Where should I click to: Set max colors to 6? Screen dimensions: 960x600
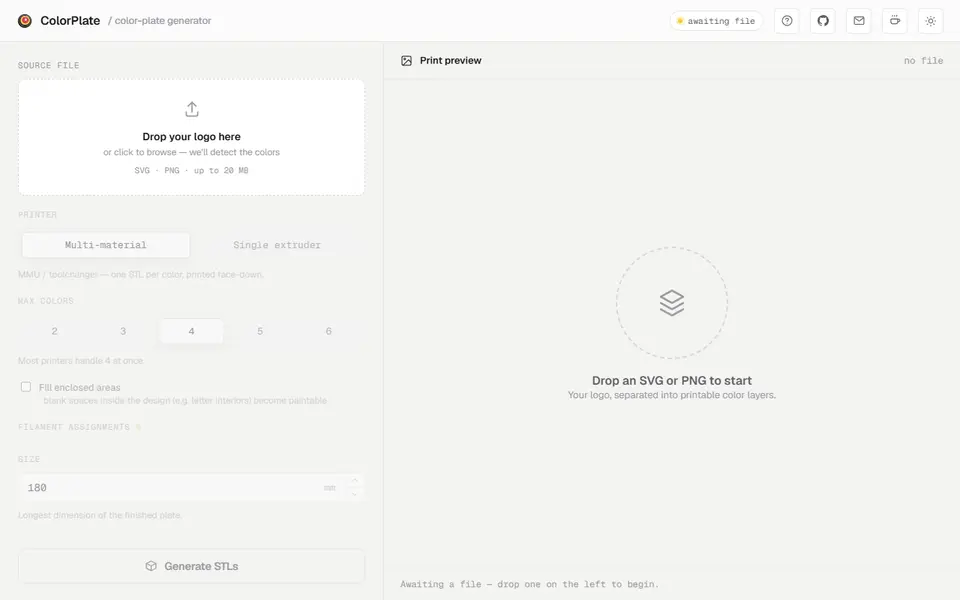[329, 331]
